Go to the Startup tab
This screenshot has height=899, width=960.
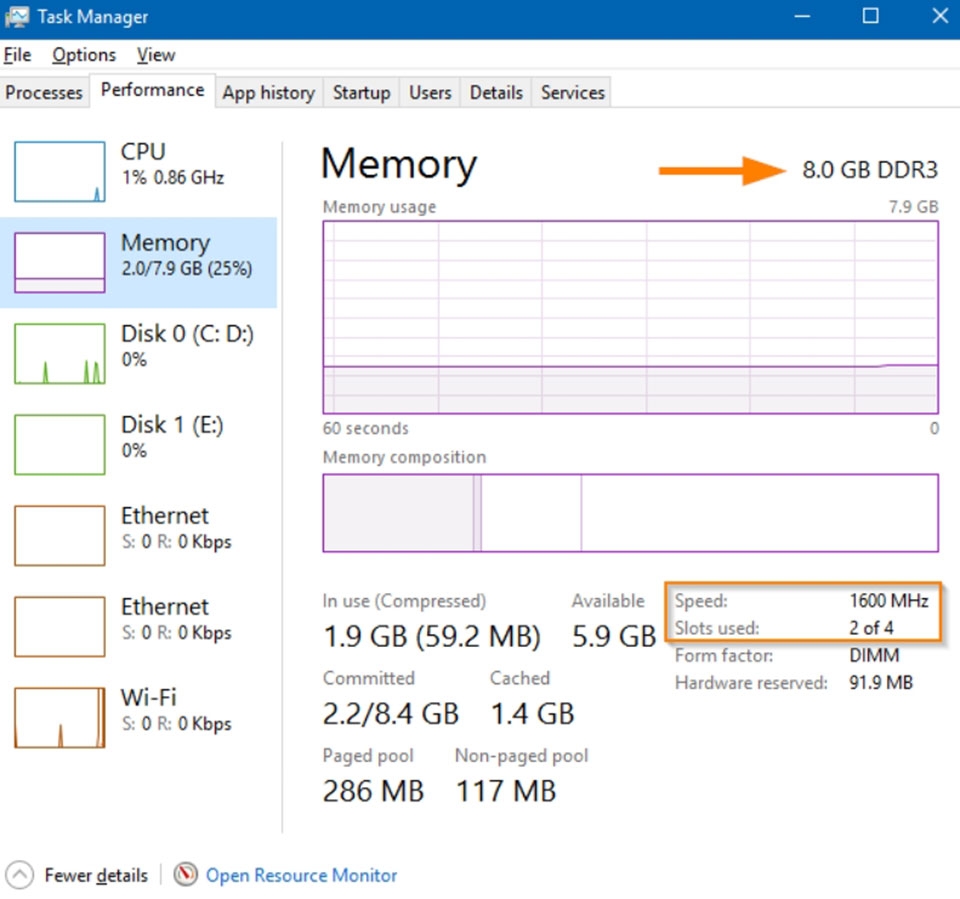click(x=361, y=92)
